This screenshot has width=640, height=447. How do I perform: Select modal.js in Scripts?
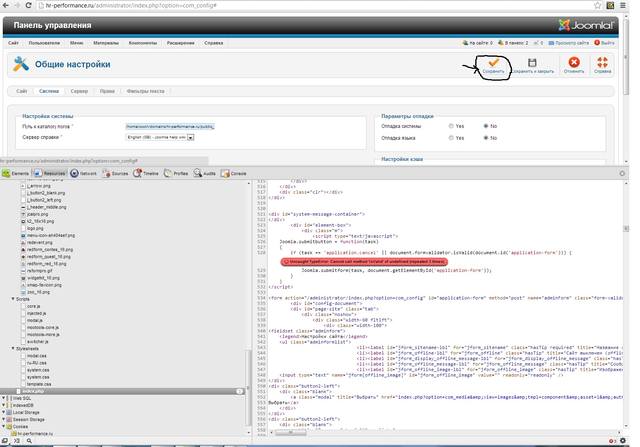[x=35, y=320]
